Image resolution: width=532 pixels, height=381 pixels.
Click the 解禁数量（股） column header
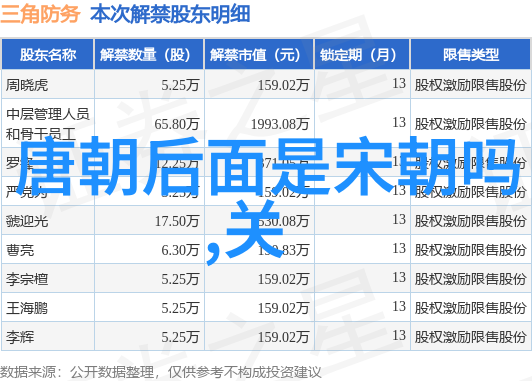(149, 55)
